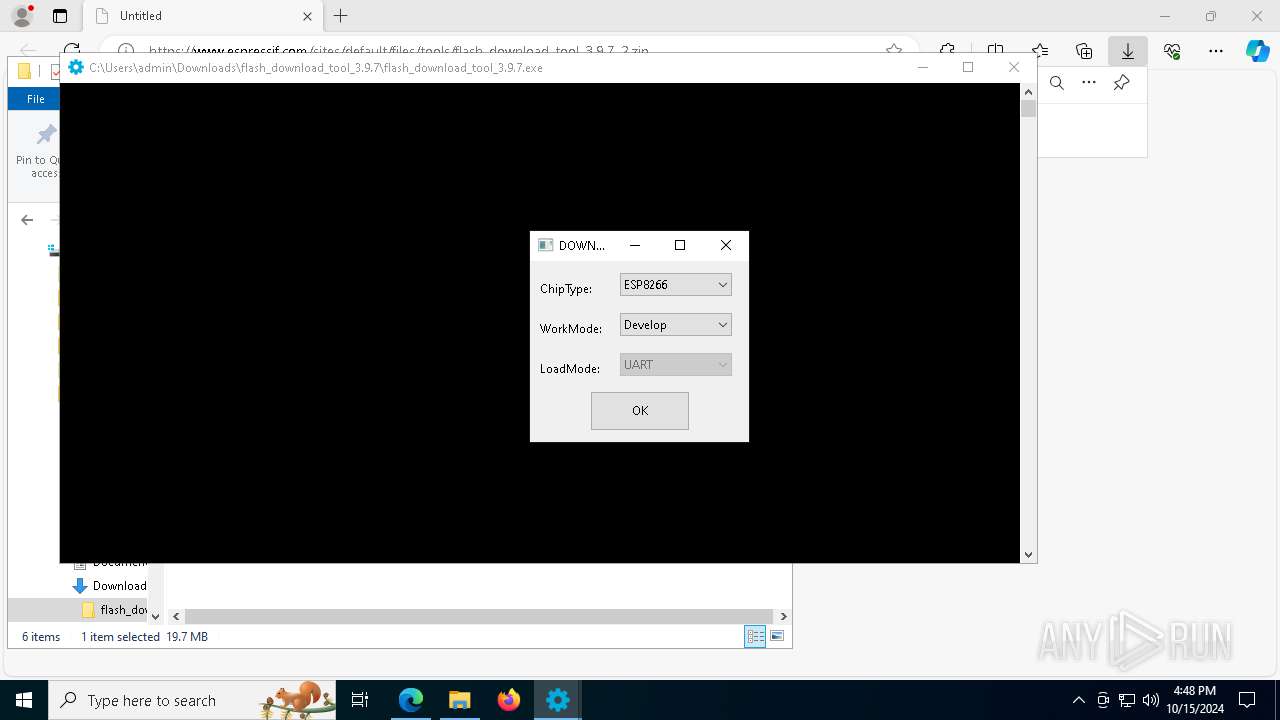This screenshot has height=720, width=1280.
Task: Open Edge tab actions menu icon
Action: [x=60, y=16]
